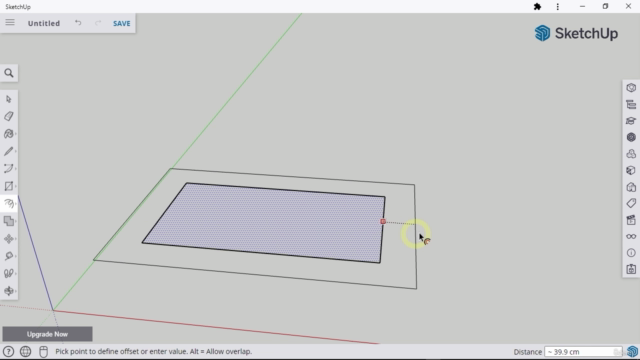Click the small SketchUp icon in status bar
640x360 pixels.
coord(632,351)
